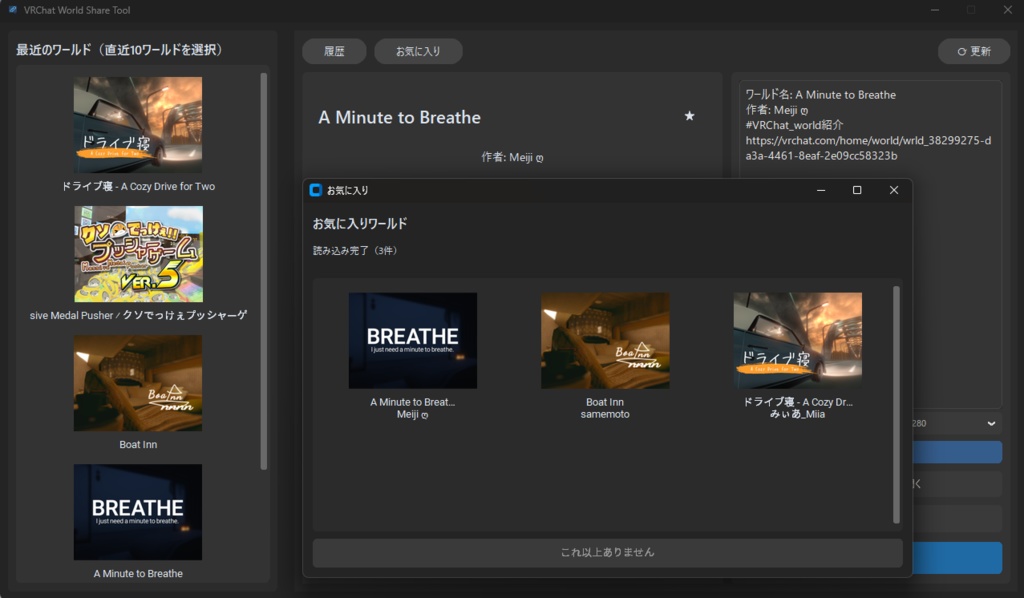The image size is (1024, 598).
Task: Minimize the VRChat World Share Tool window
Action: click(x=935, y=10)
